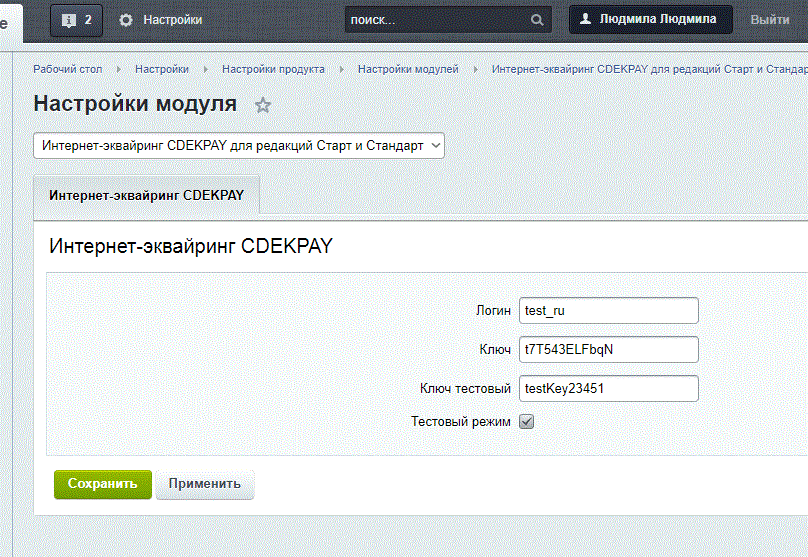
Task: Add page to favorites with star icon
Action: pos(263,105)
